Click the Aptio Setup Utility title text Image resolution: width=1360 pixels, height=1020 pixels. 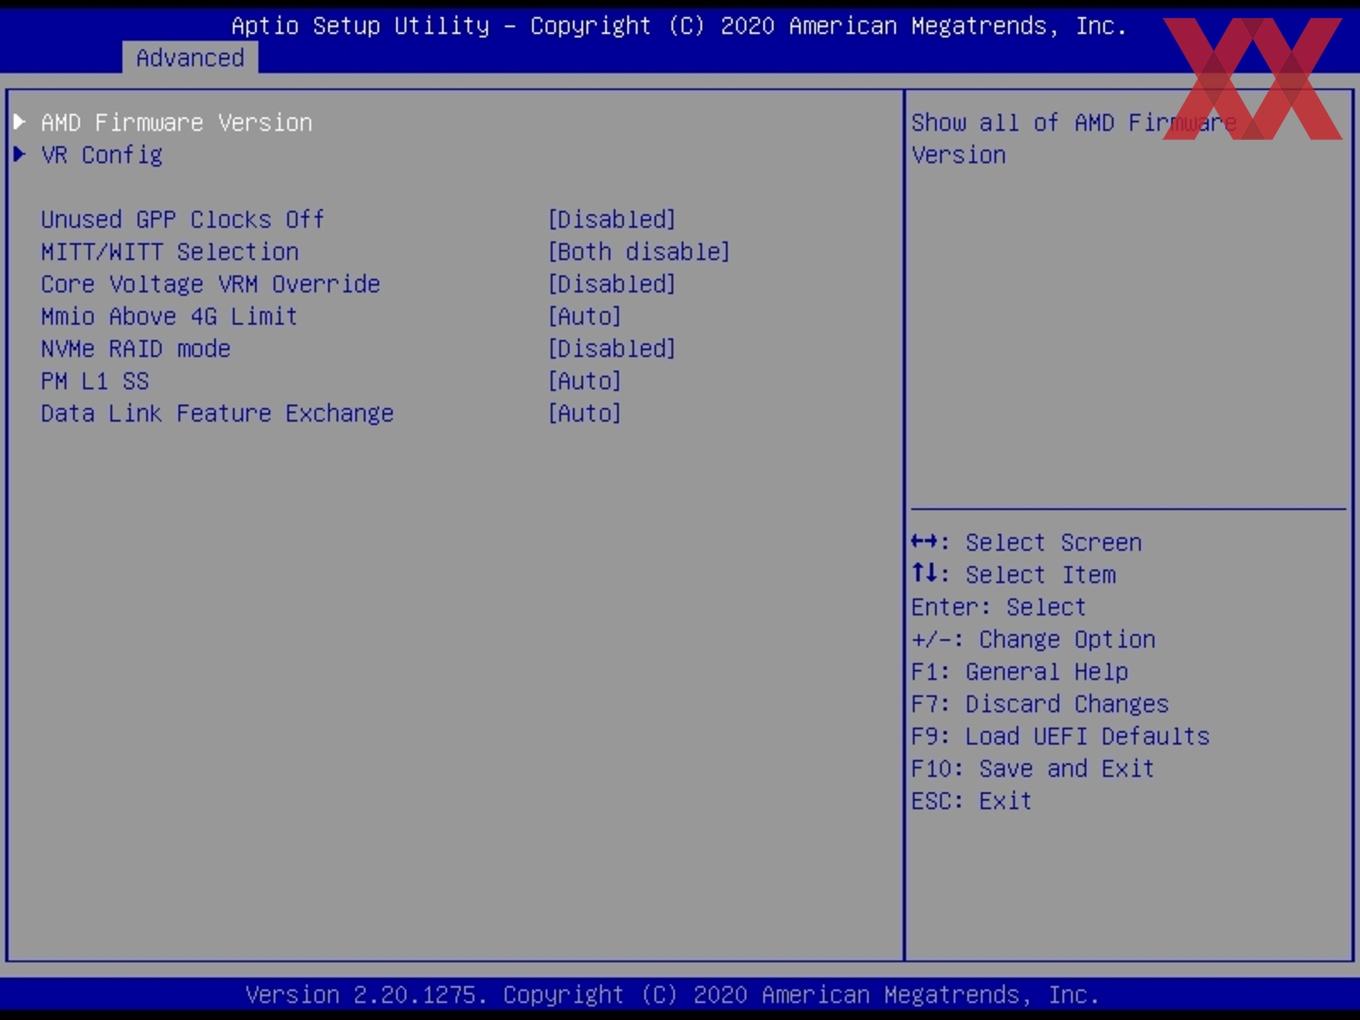coord(679,26)
